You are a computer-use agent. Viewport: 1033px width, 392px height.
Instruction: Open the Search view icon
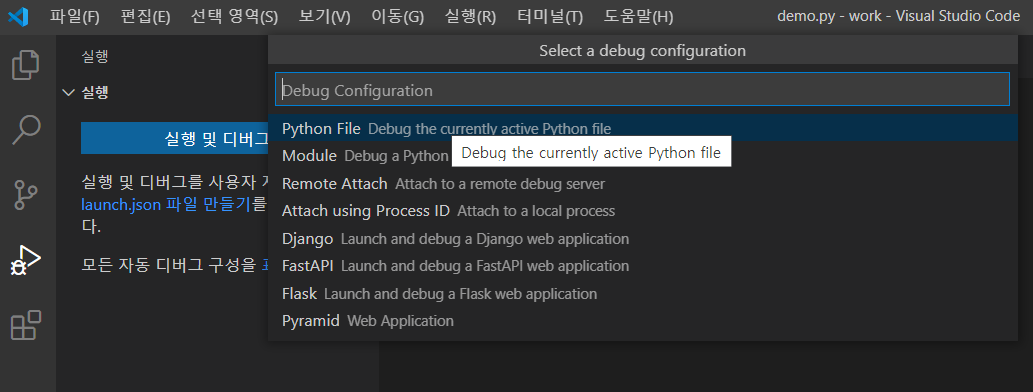point(26,130)
